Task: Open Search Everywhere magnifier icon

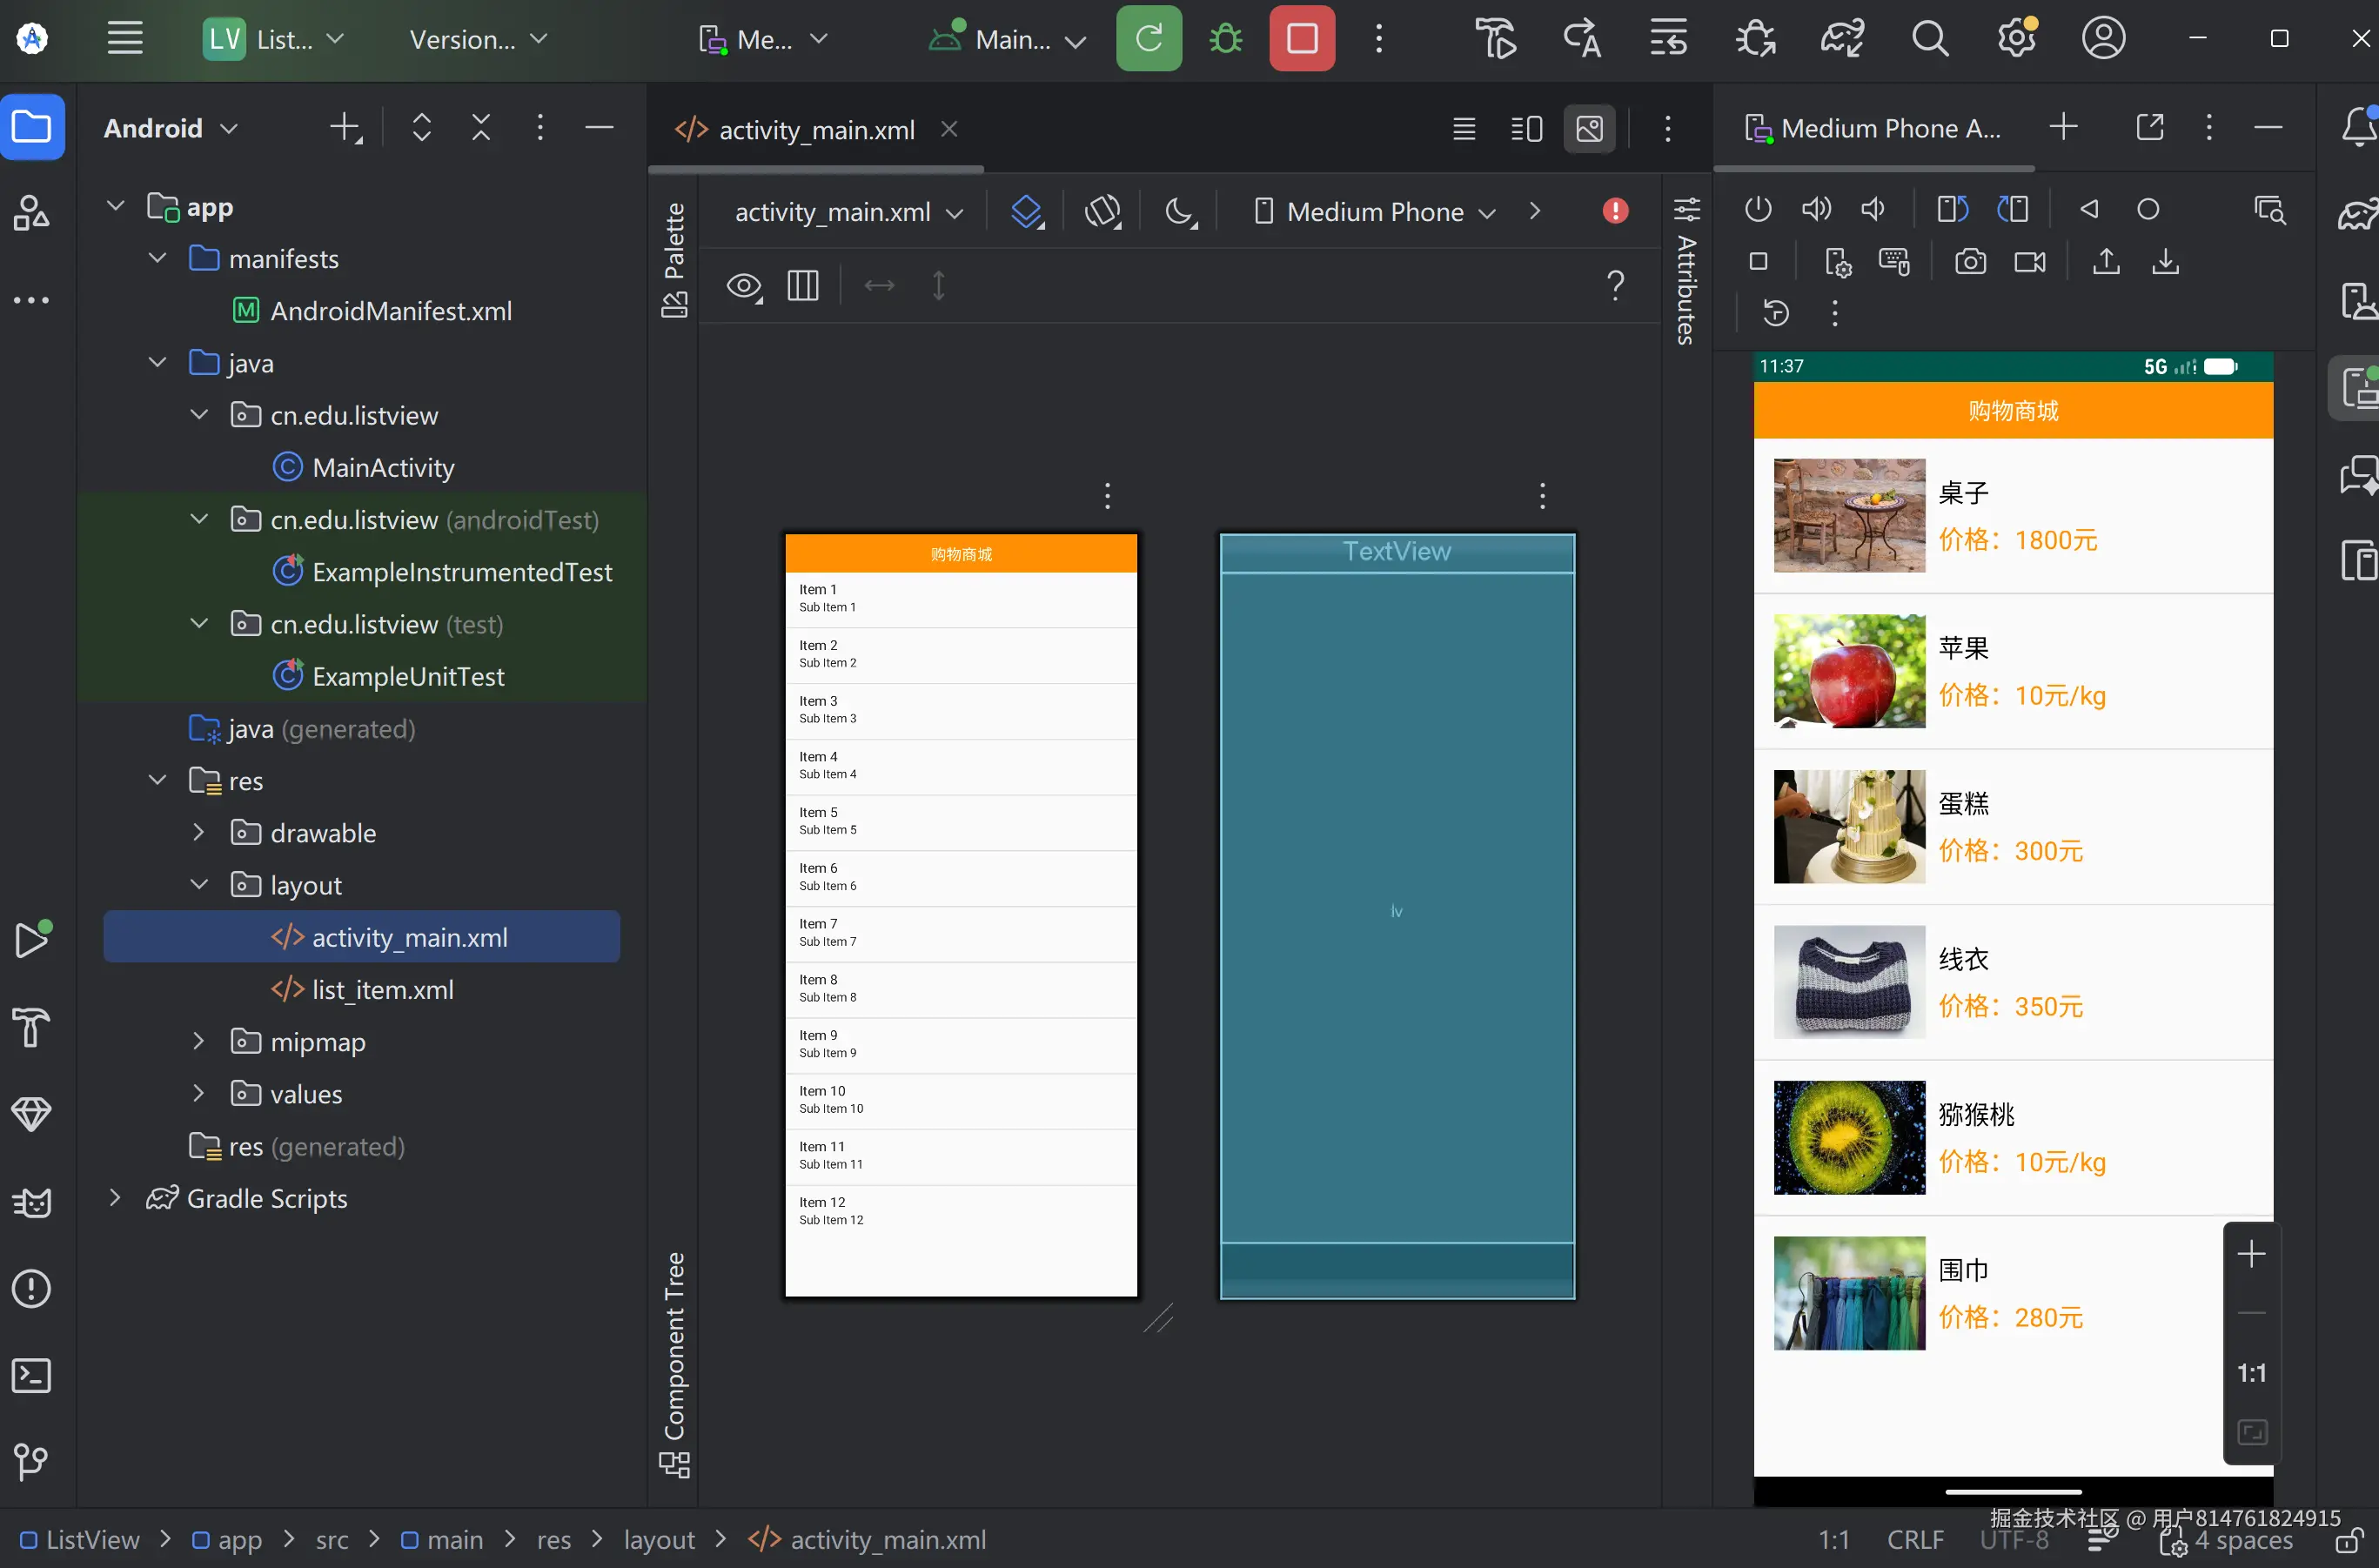Action: tap(1930, 39)
